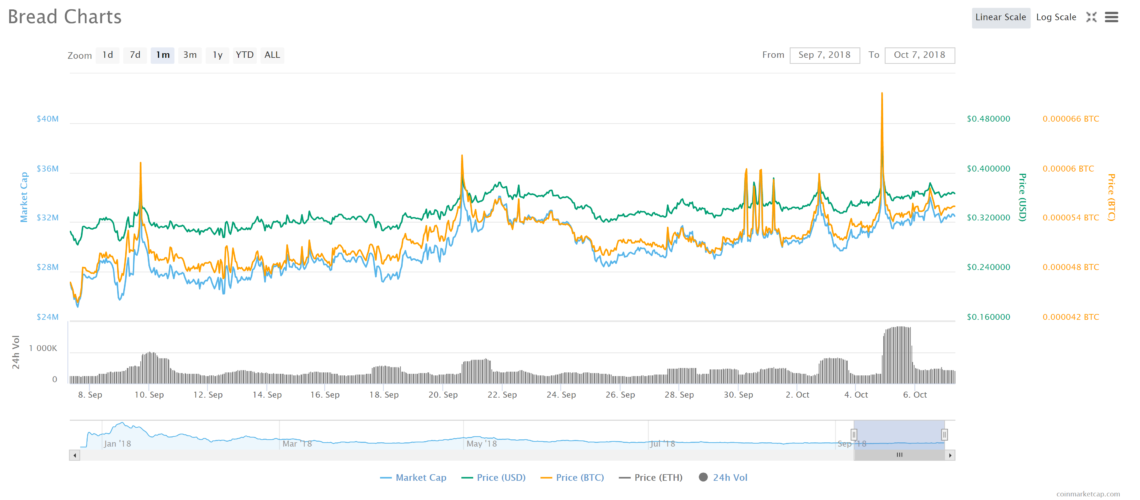This screenshot has width=1140, height=500.
Task: Click the right scrollbar arrow of navigator
Action: (950, 455)
